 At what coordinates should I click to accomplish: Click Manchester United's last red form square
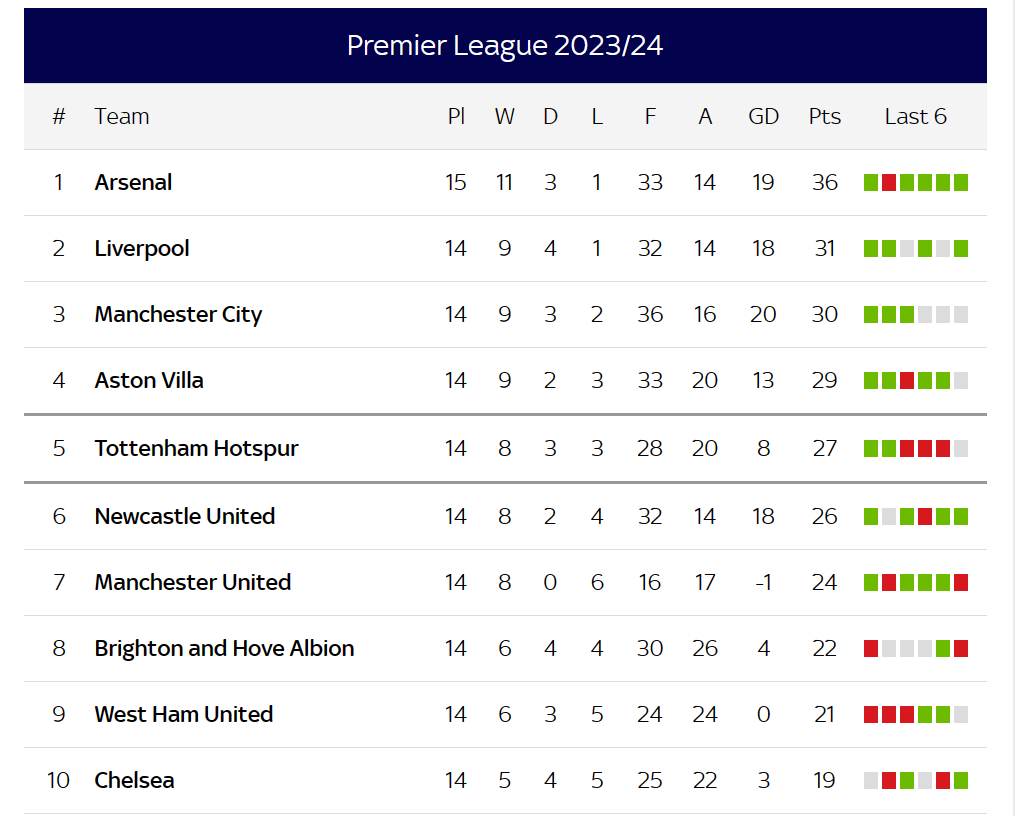click(x=961, y=582)
